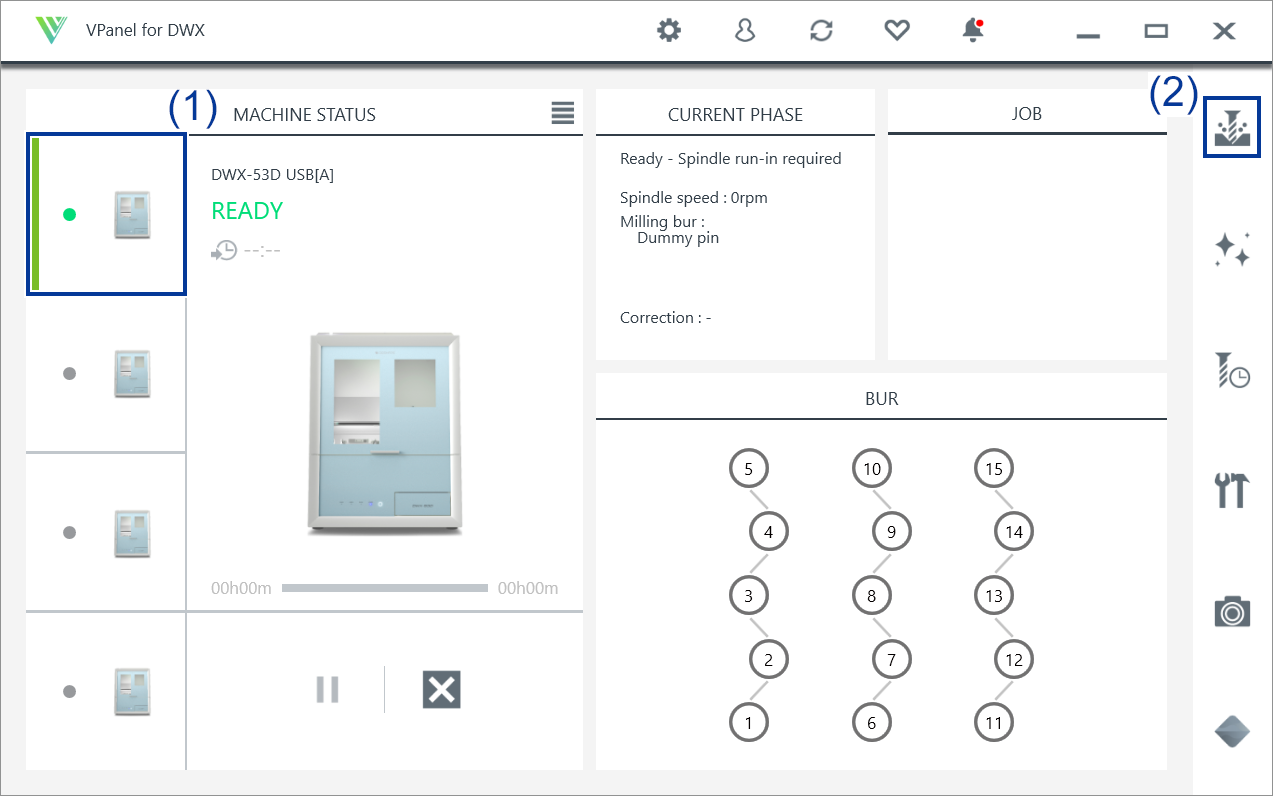
Task: Click the elapsed time 00h00m label
Action: click(241, 588)
